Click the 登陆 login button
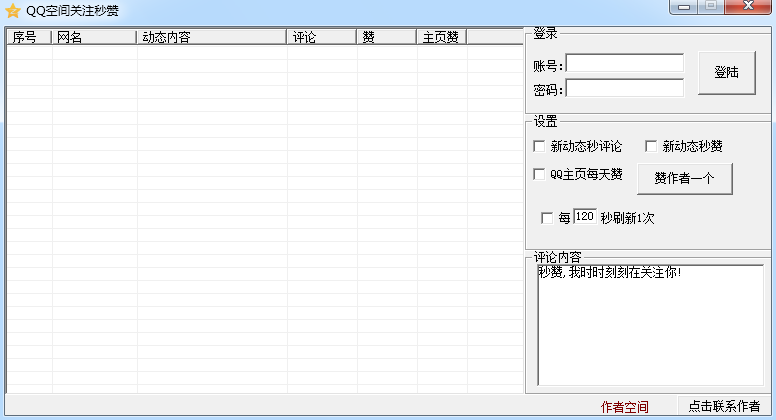This screenshot has height=420, width=776. pyautogui.click(x=727, y=73)
